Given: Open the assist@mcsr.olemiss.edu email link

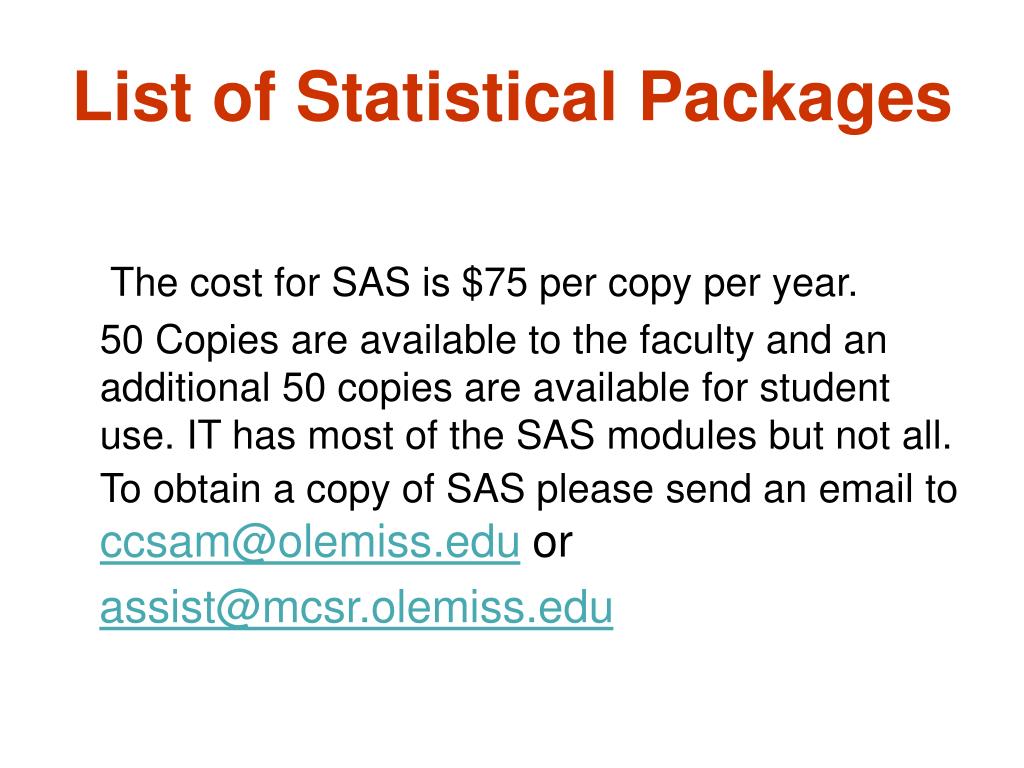Looking at the screenshot, I should pyautogui.click(x=356, y=608).
